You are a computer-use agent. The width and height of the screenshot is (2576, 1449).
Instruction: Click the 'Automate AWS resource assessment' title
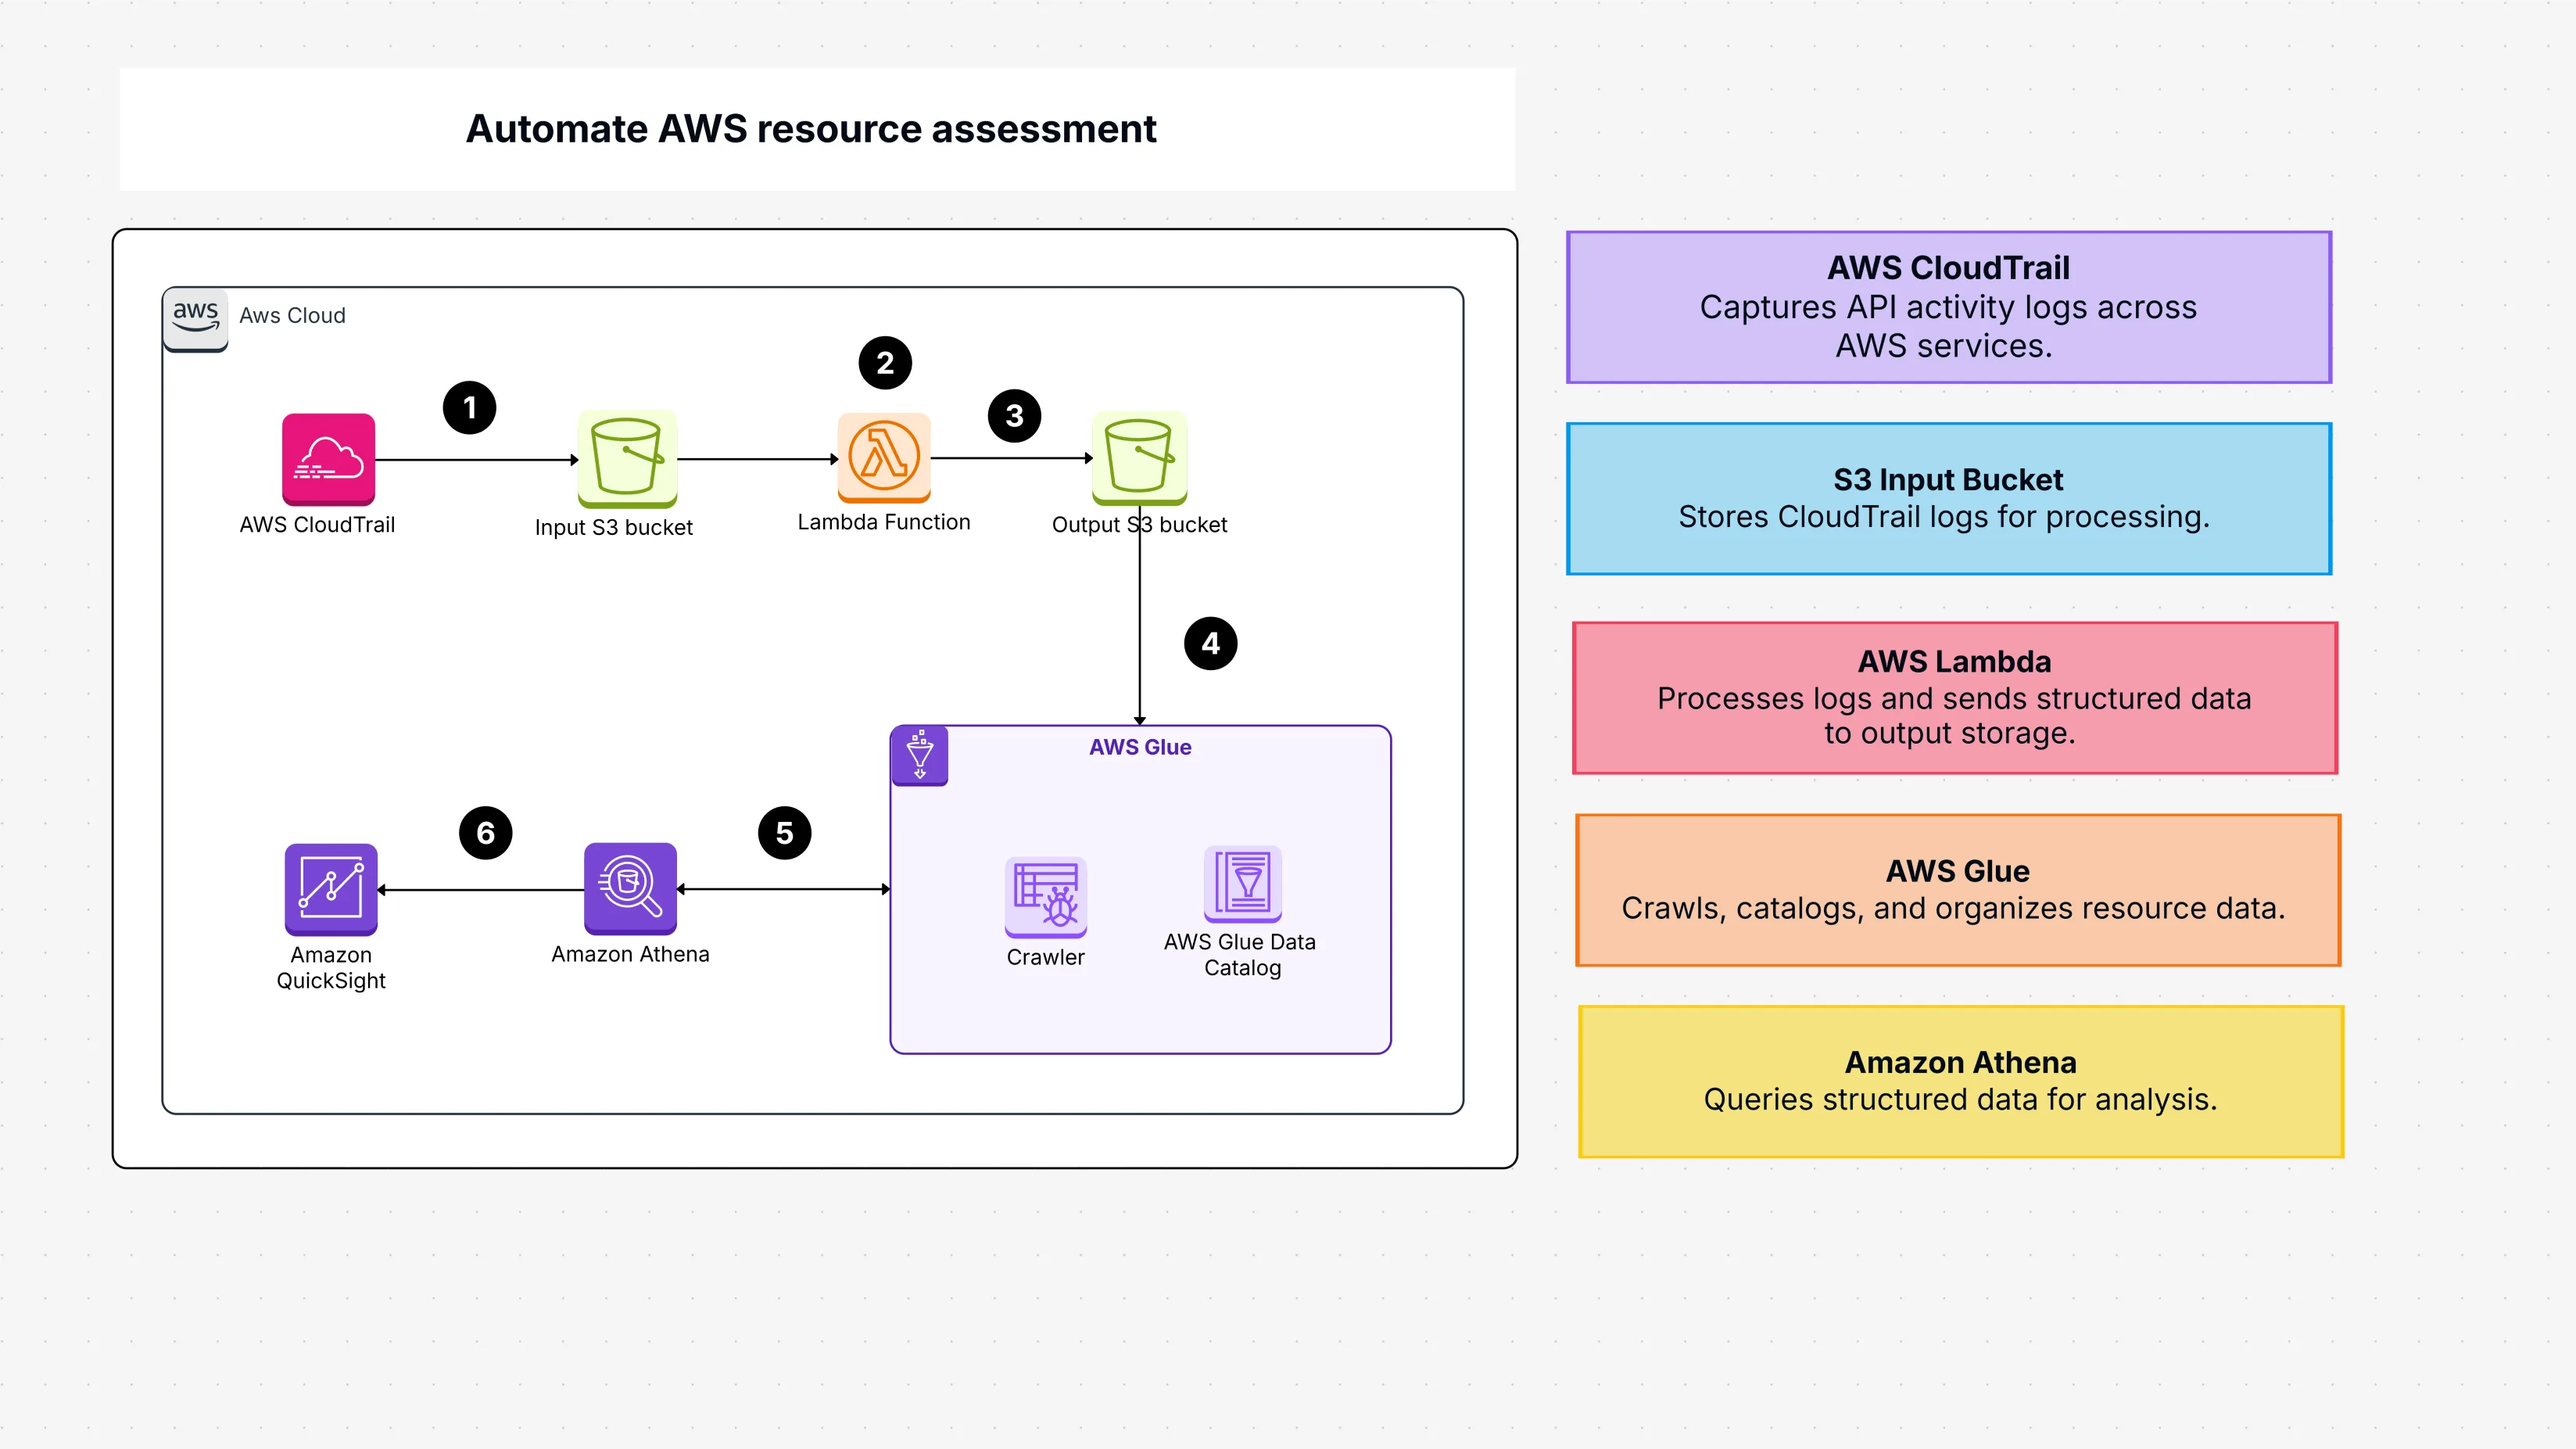point(811,129)
